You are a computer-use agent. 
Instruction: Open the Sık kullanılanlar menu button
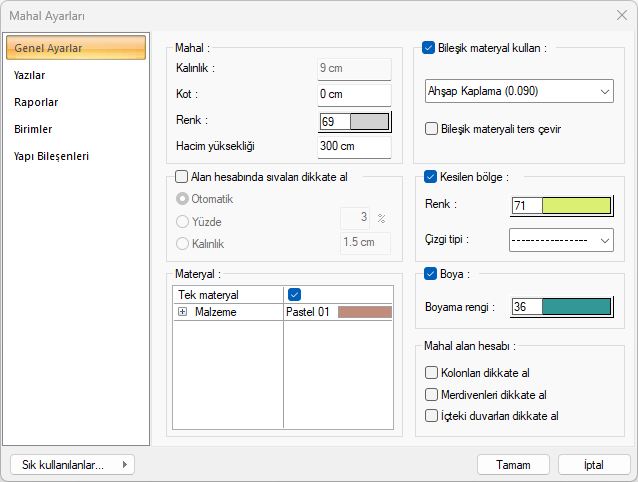click(x=72, y=465)
